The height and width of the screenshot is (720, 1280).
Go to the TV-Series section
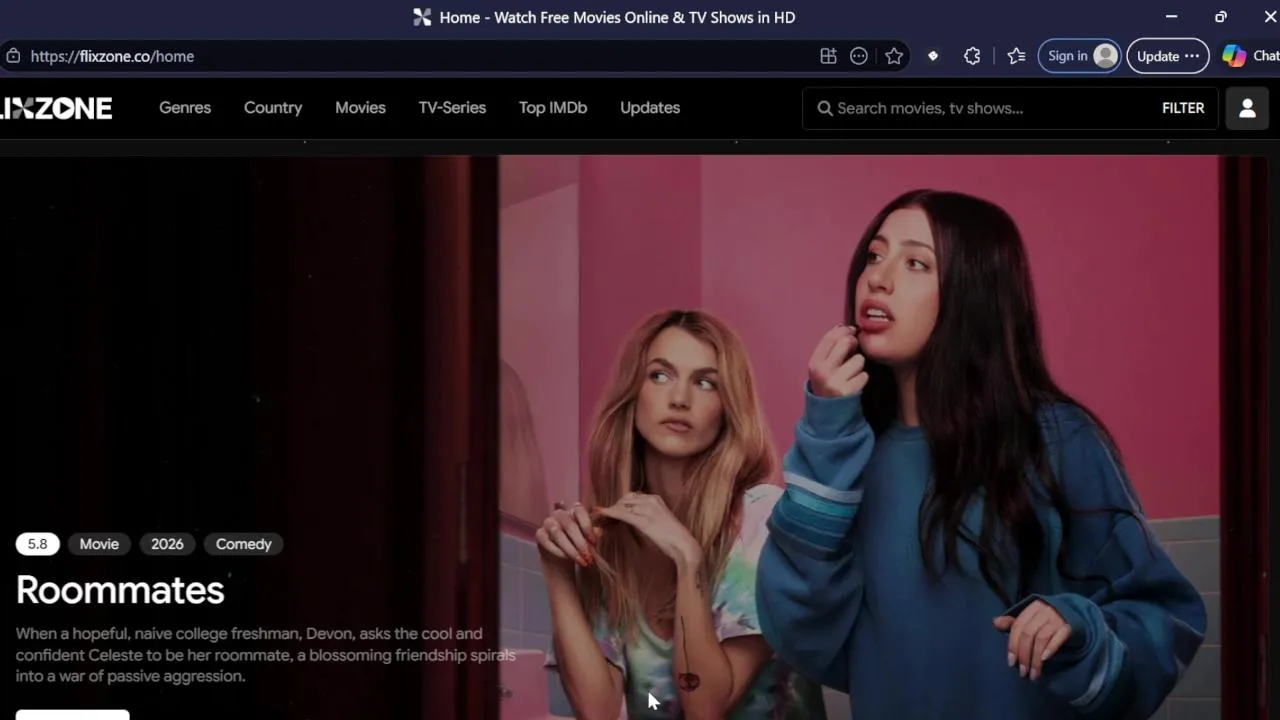452,108
